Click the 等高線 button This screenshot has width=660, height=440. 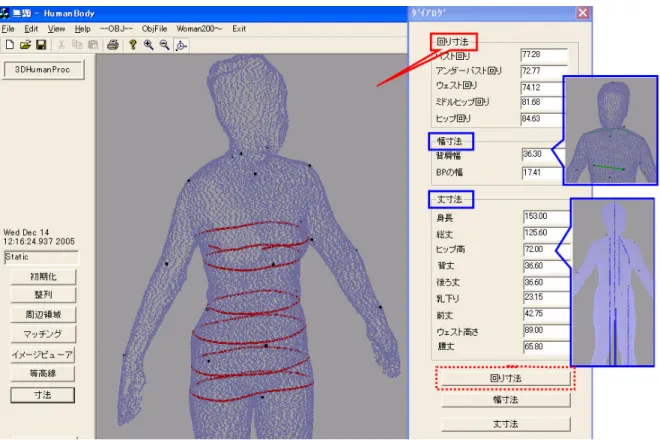43,373
